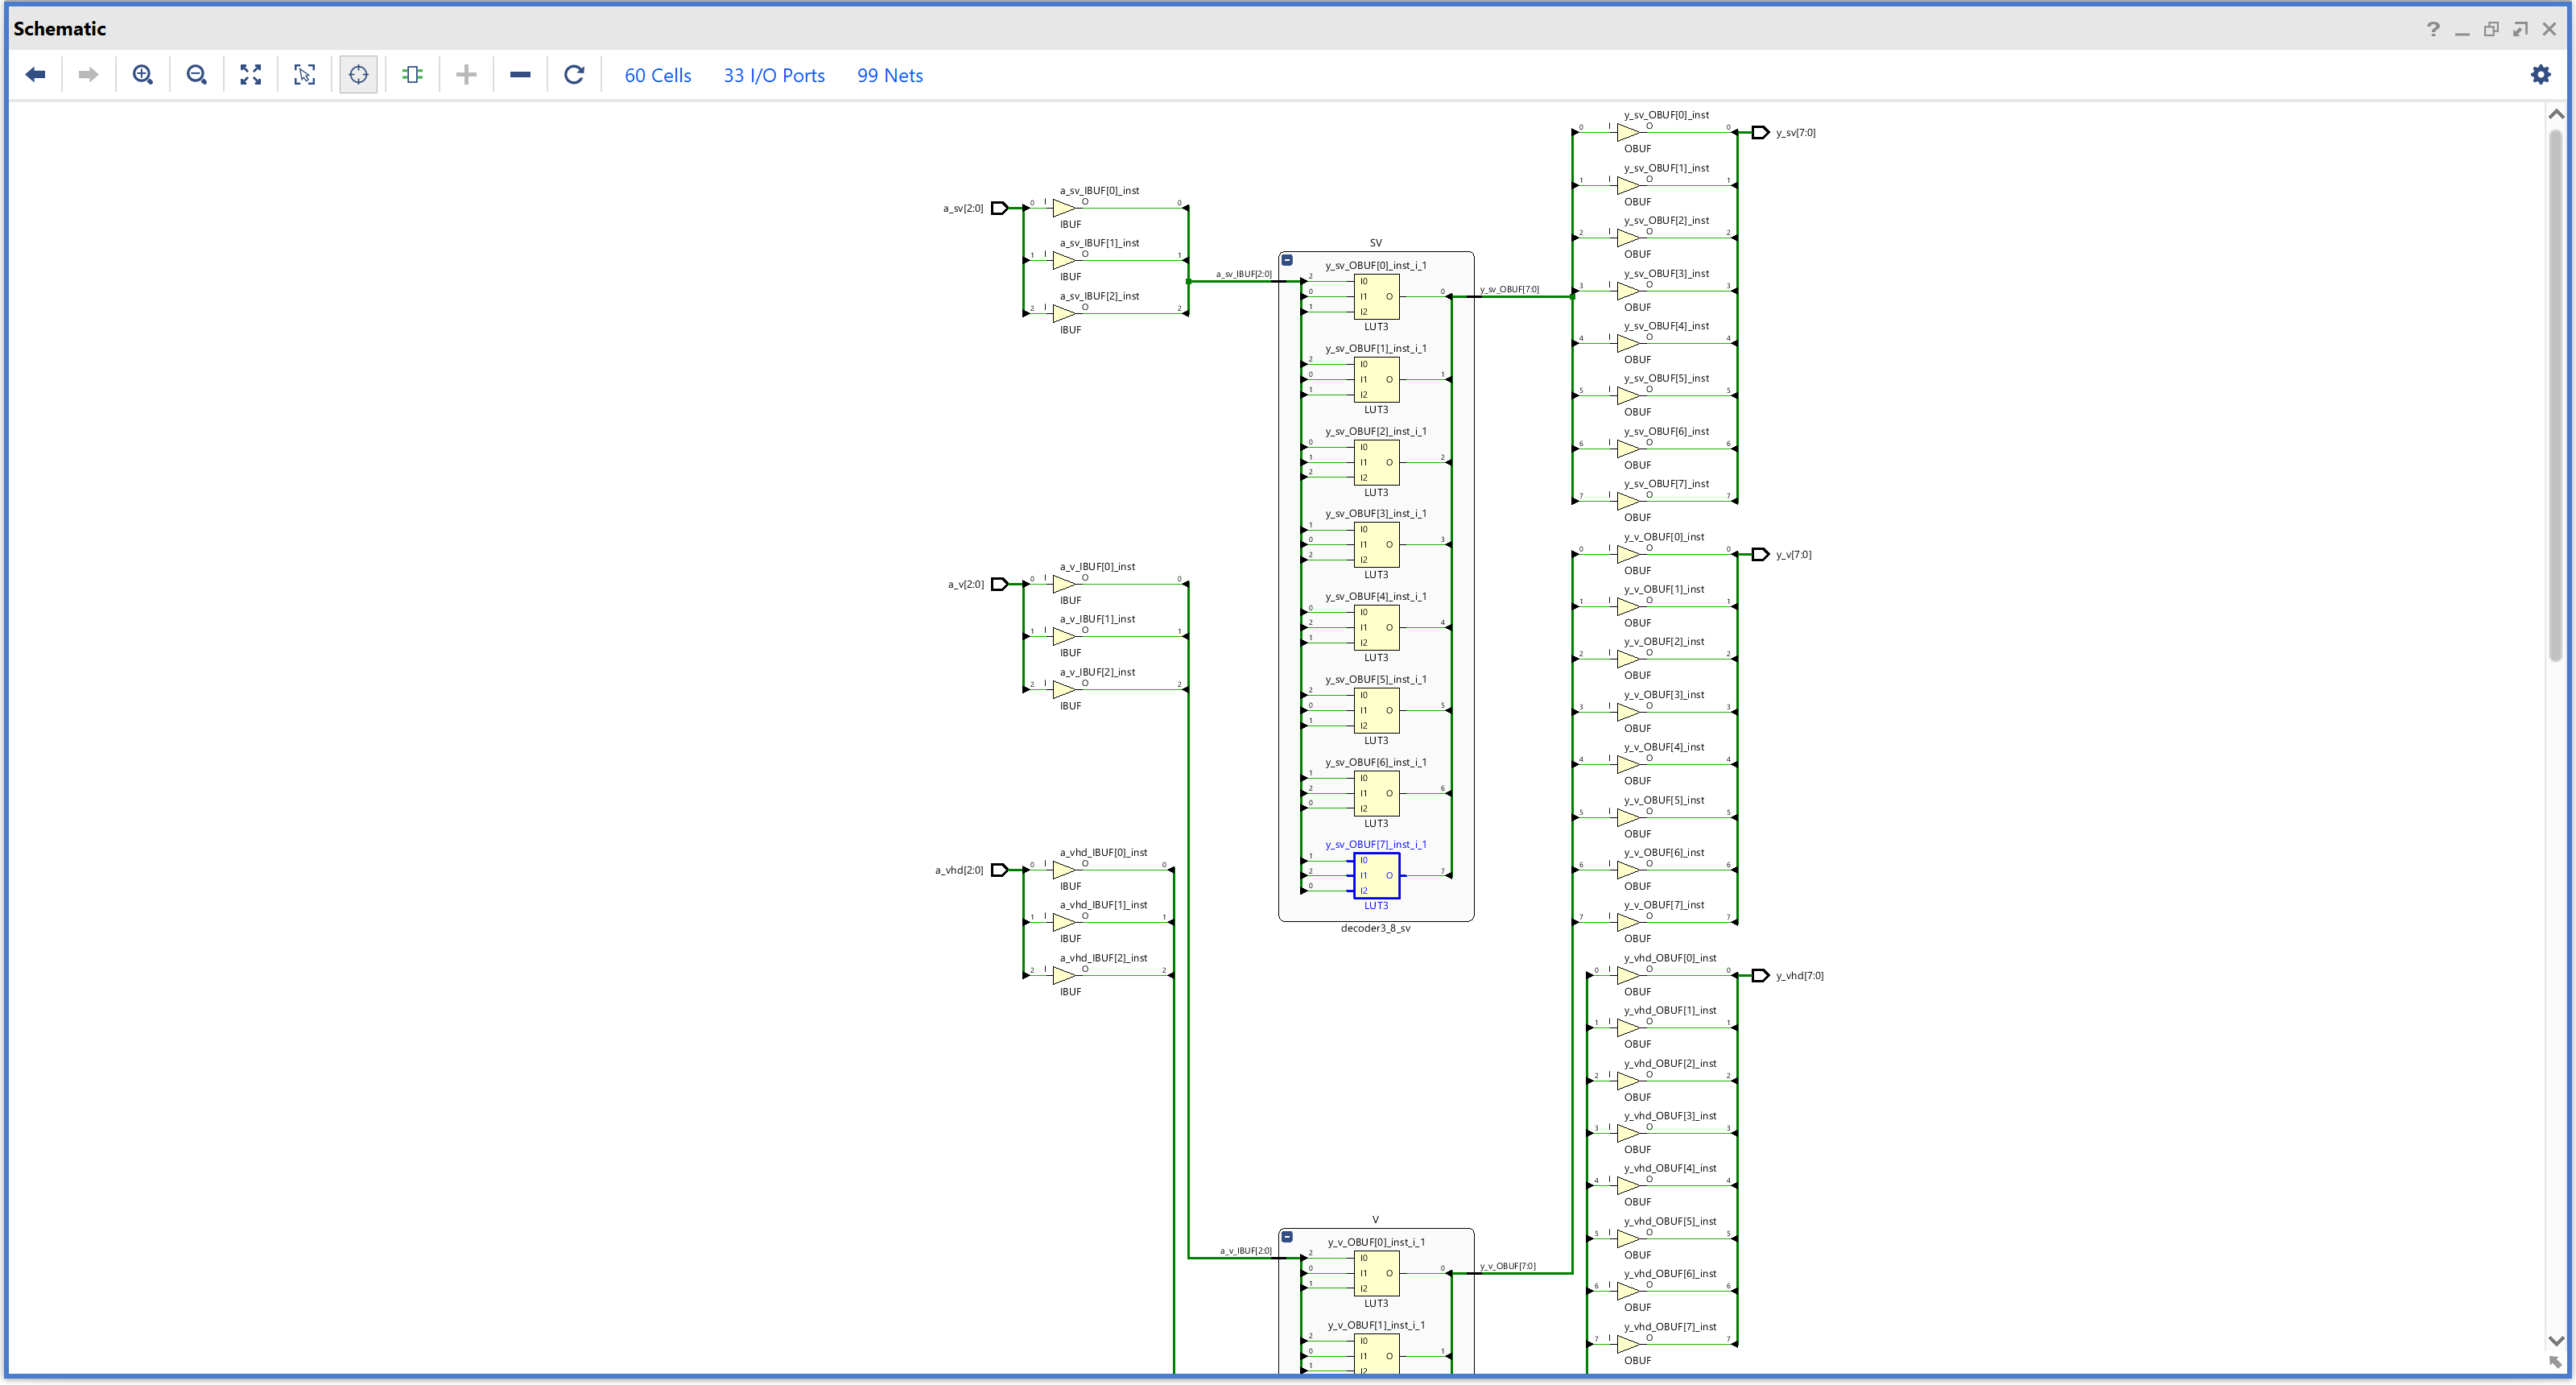Screen dimensions: 2576x1385
Task: Open schematic settings gear
Action: pos(2540,75)
